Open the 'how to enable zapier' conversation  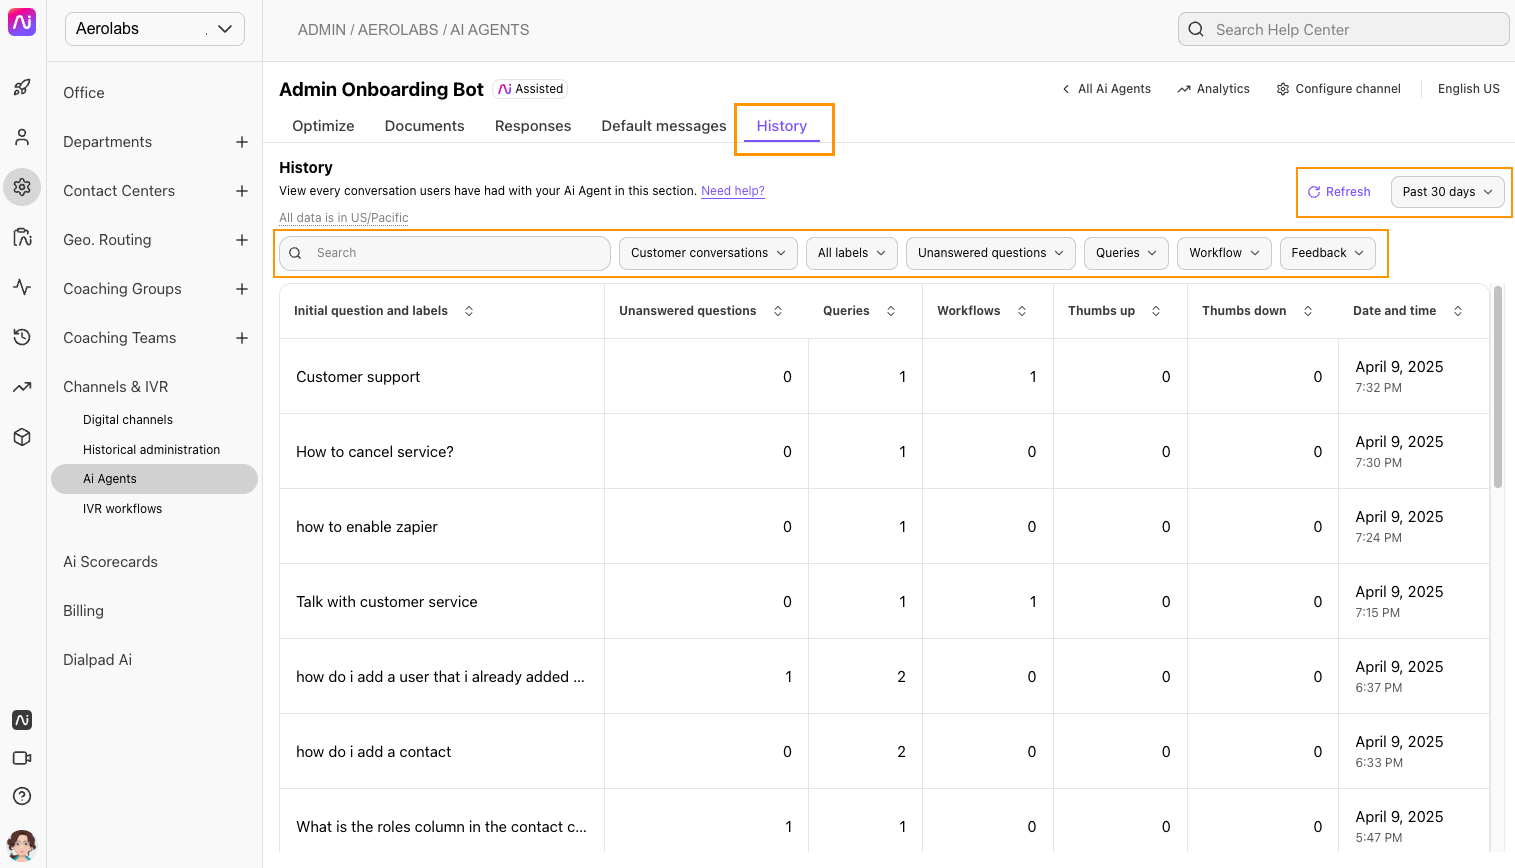[x=367, y=527]
